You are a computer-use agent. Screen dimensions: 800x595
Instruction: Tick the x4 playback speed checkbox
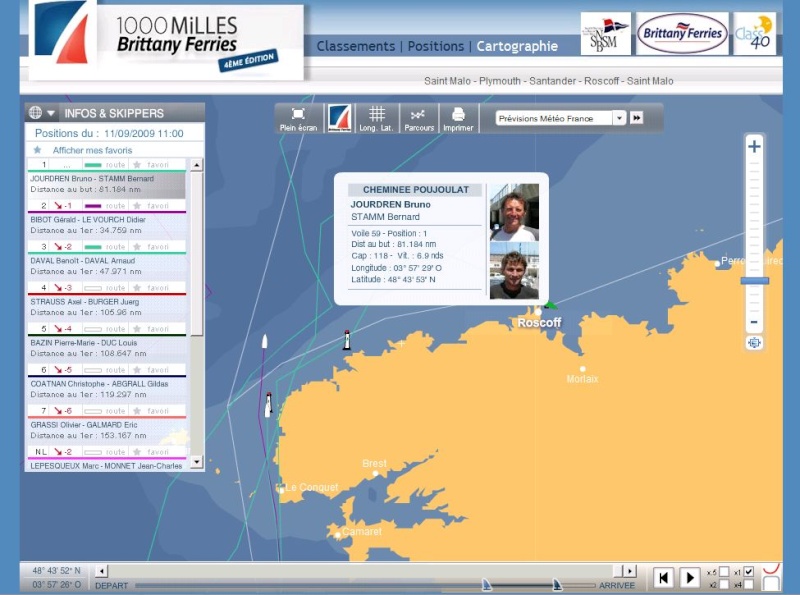point(748,584)
